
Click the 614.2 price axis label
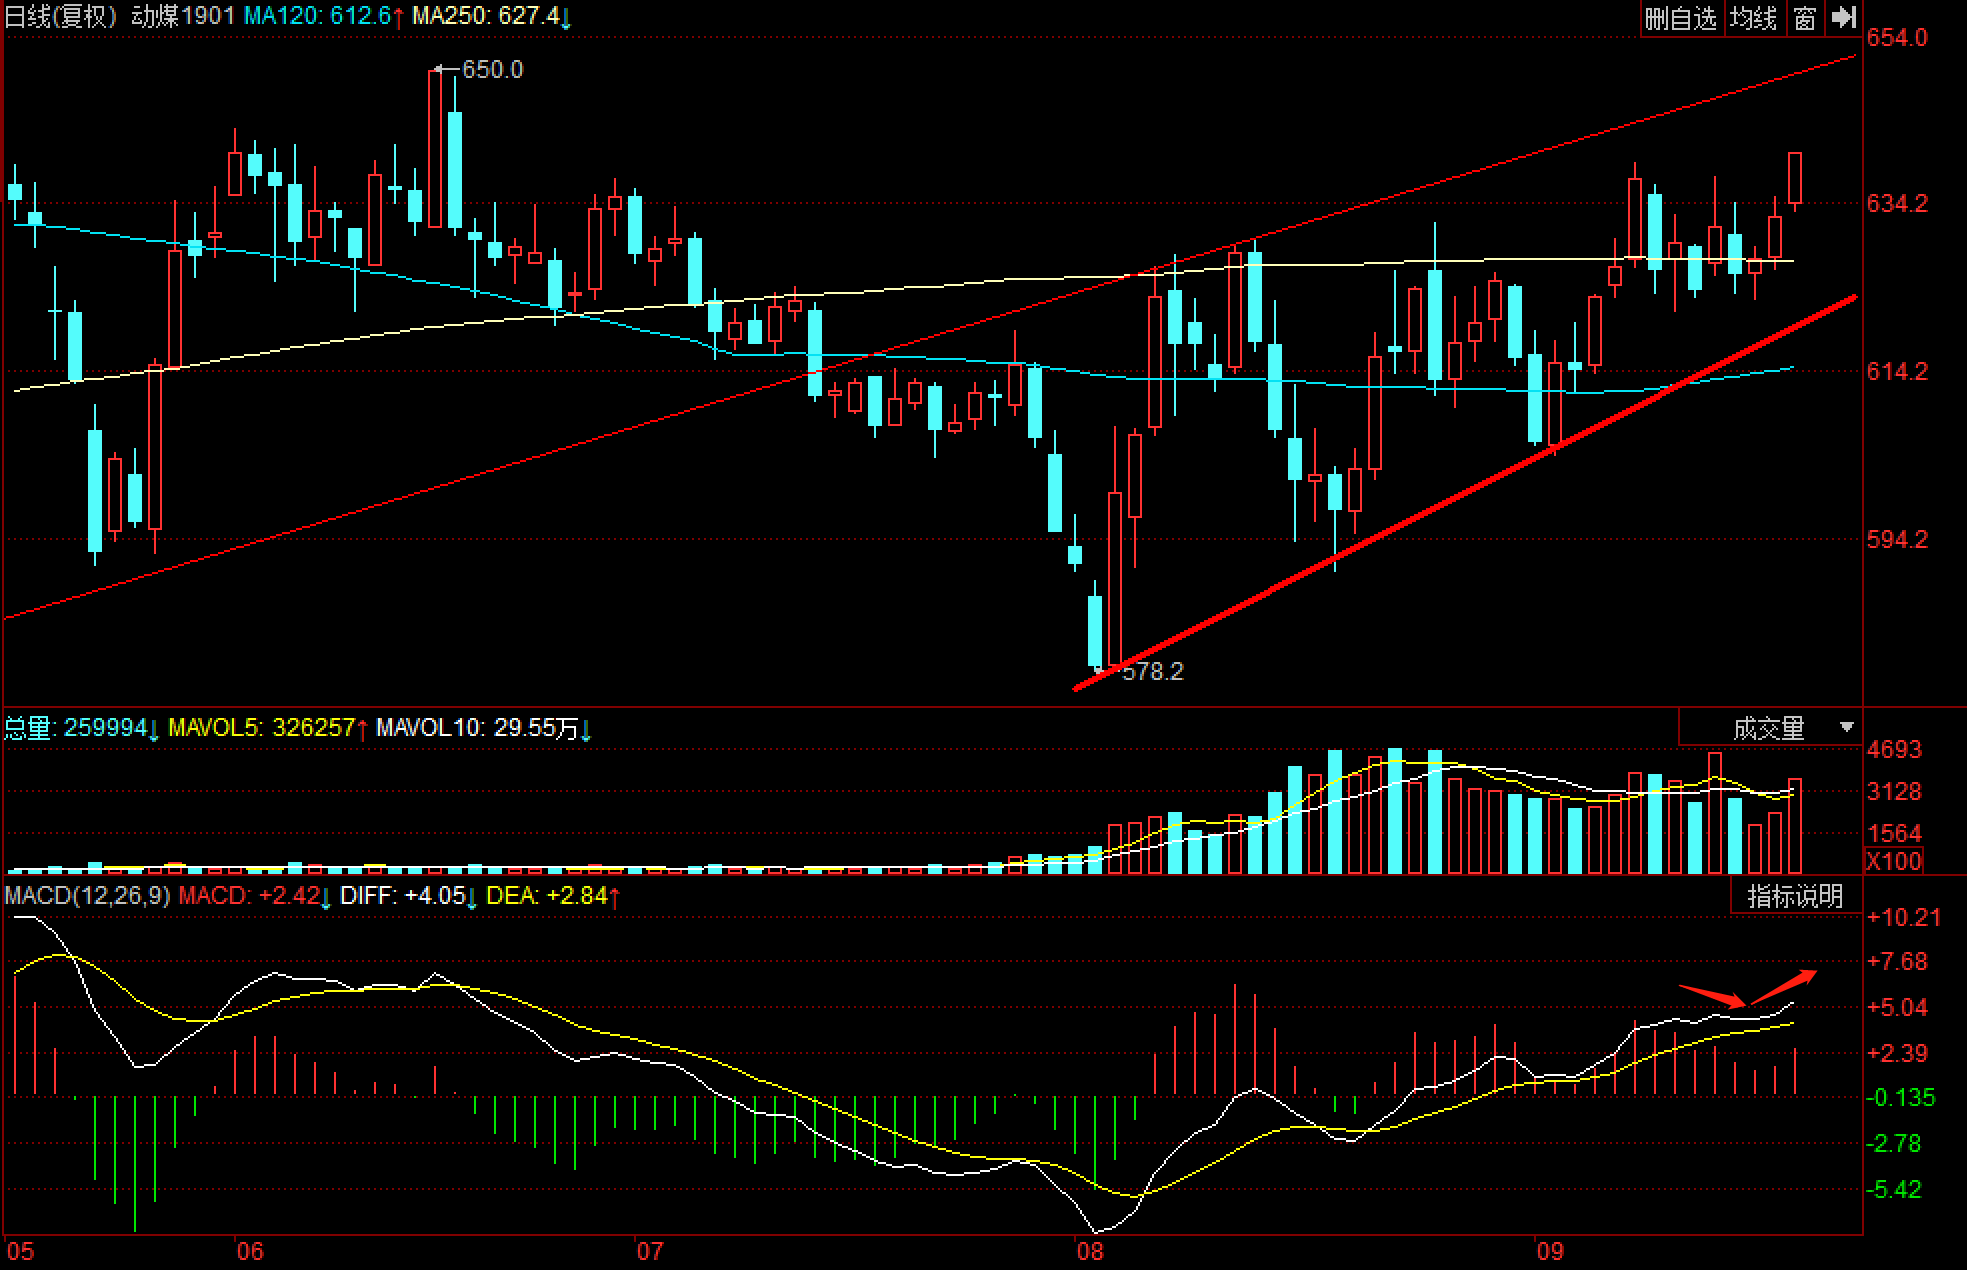pyautogui.click(x=1897, y=371)
